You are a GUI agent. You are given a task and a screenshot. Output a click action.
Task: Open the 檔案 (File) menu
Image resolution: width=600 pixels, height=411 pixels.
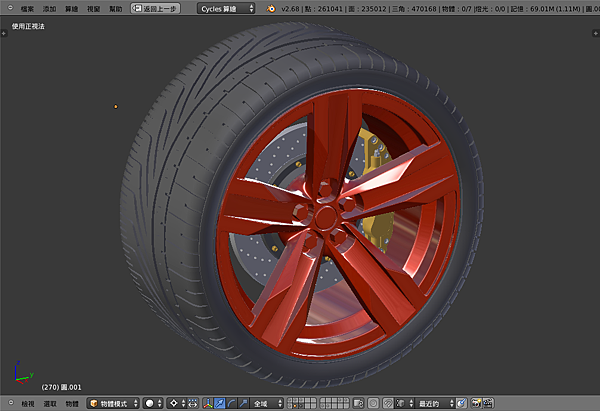[27, 8]
